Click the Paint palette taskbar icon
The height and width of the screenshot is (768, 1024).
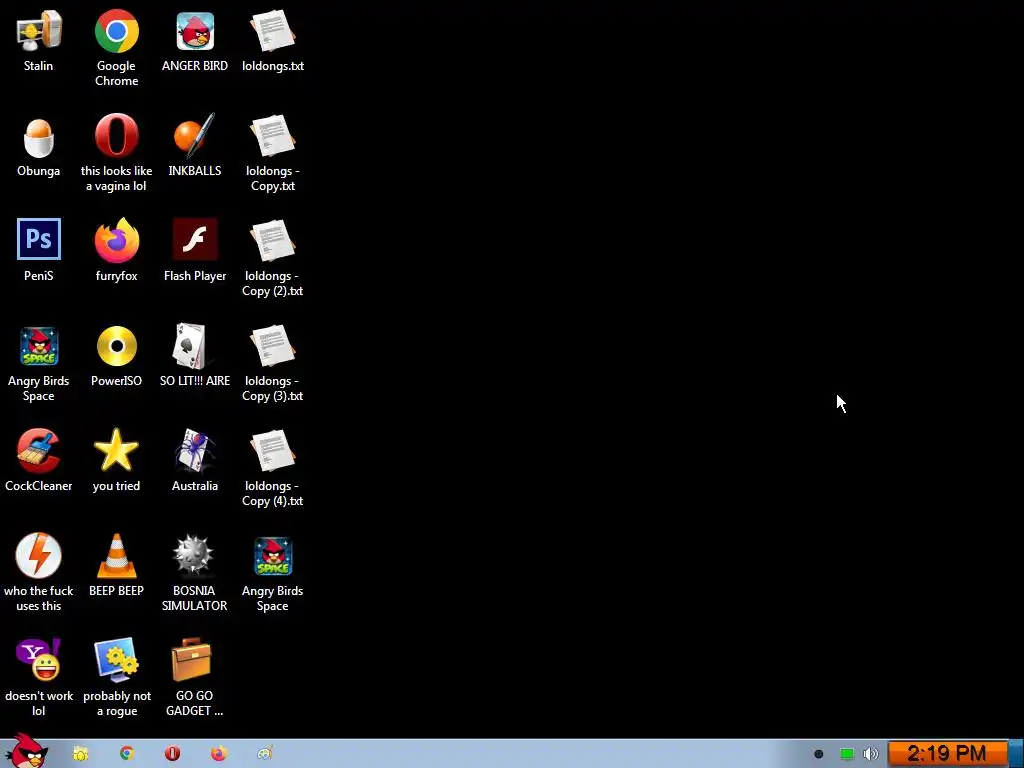[x=264, y=753]
